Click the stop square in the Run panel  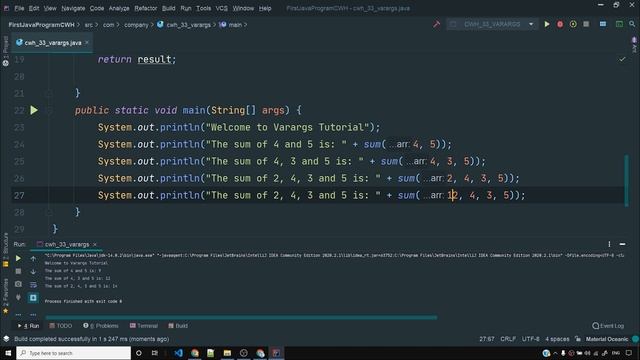pyautogui.click(x=18, y=271)
